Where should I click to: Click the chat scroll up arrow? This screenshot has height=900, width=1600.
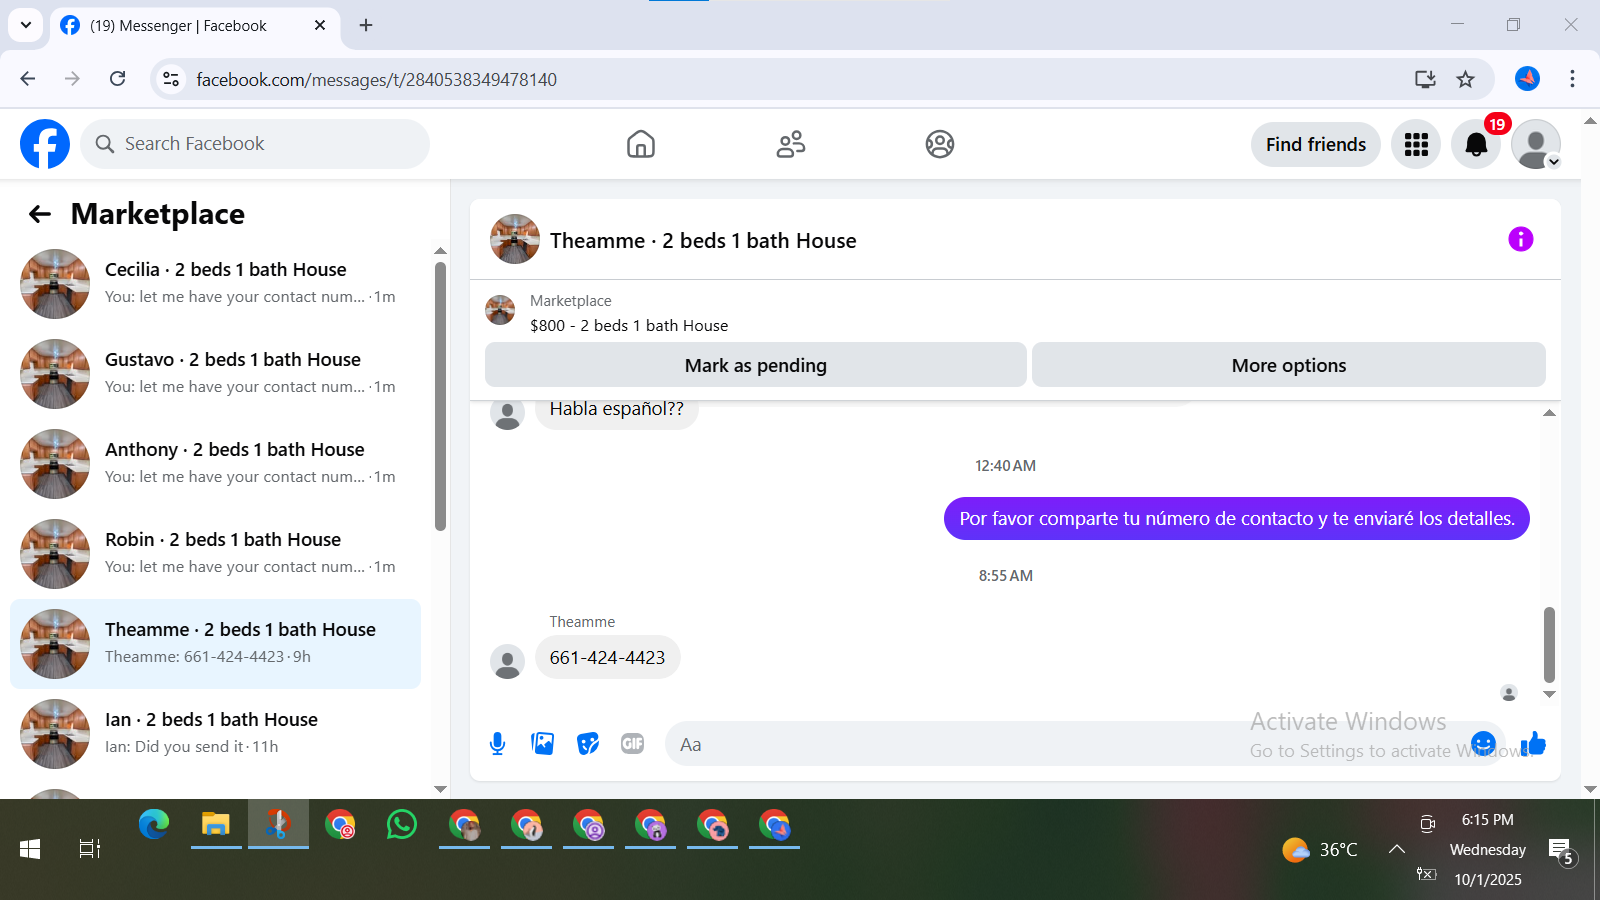pos(1549,413)
